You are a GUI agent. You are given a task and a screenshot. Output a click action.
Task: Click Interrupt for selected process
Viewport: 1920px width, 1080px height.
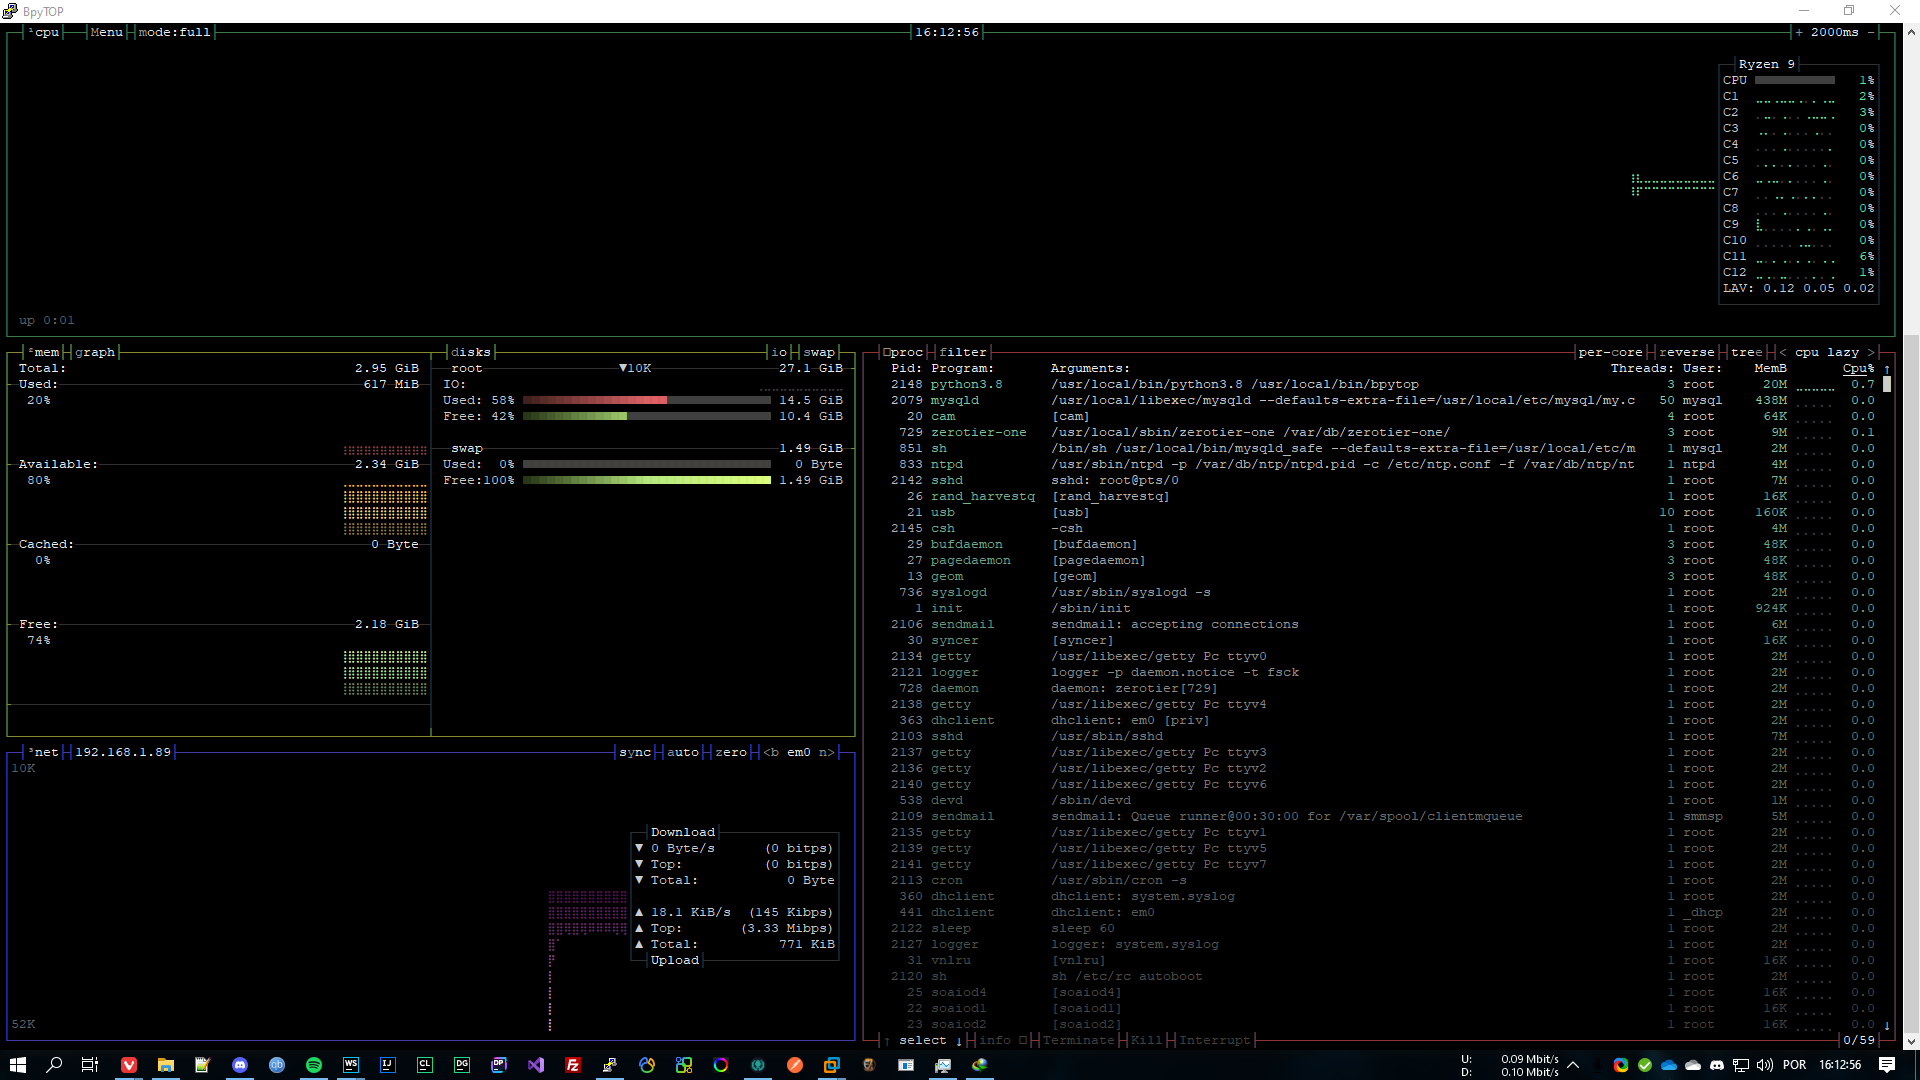pyautogui.click(x=1214, y=1040)
